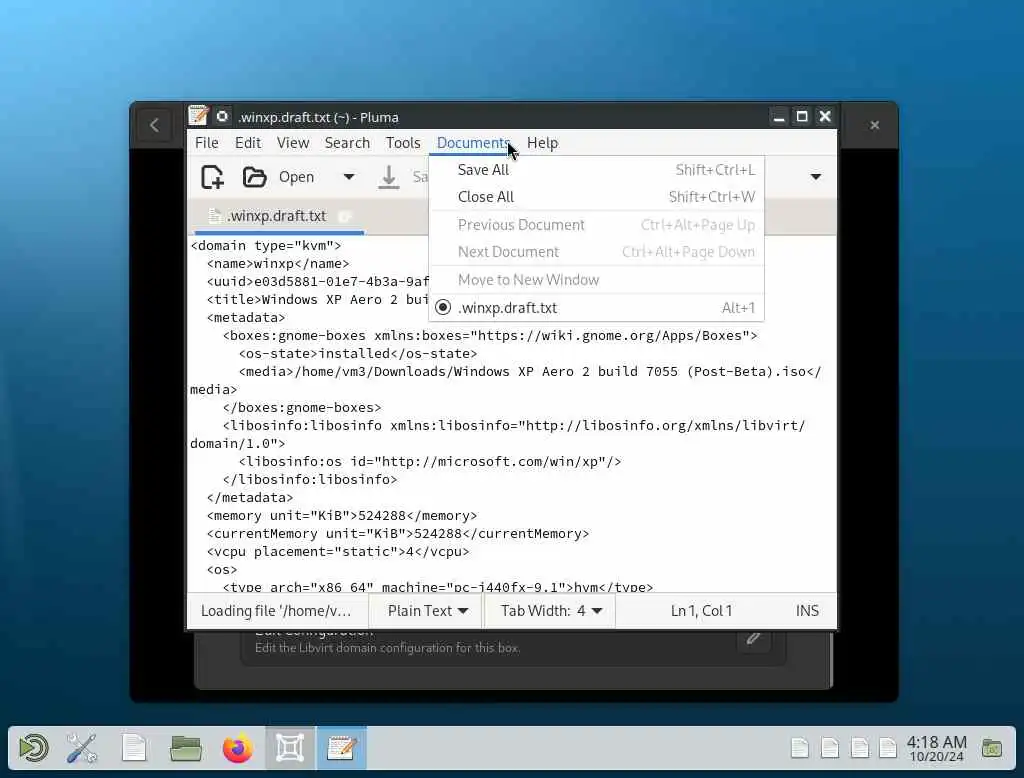Click the <domain type="kvm"> first line

click(x=266, y=246)
